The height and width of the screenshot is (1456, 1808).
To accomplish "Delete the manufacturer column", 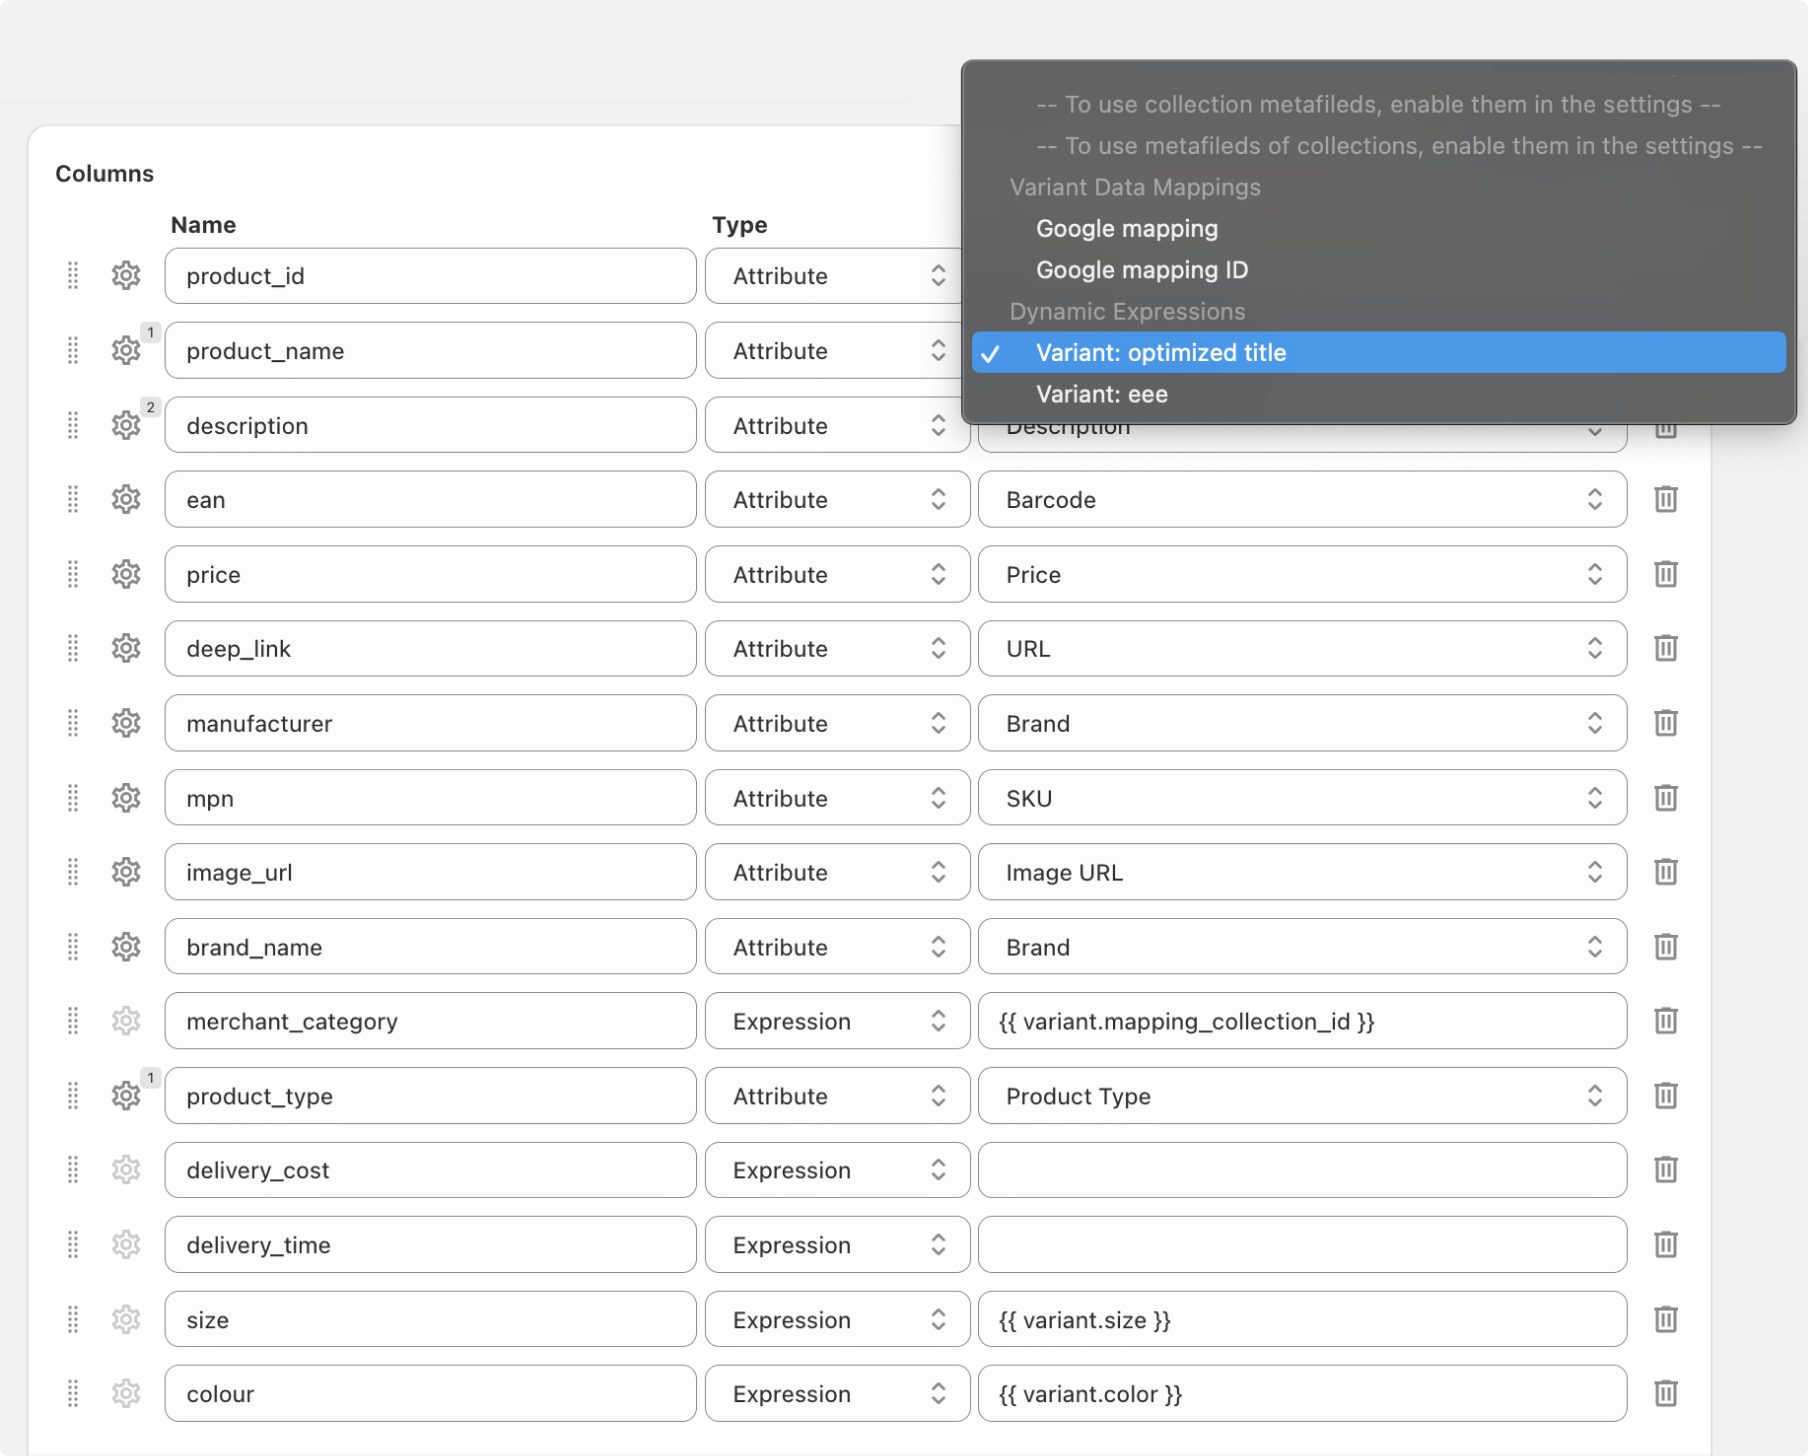I will click(1665, 723).
